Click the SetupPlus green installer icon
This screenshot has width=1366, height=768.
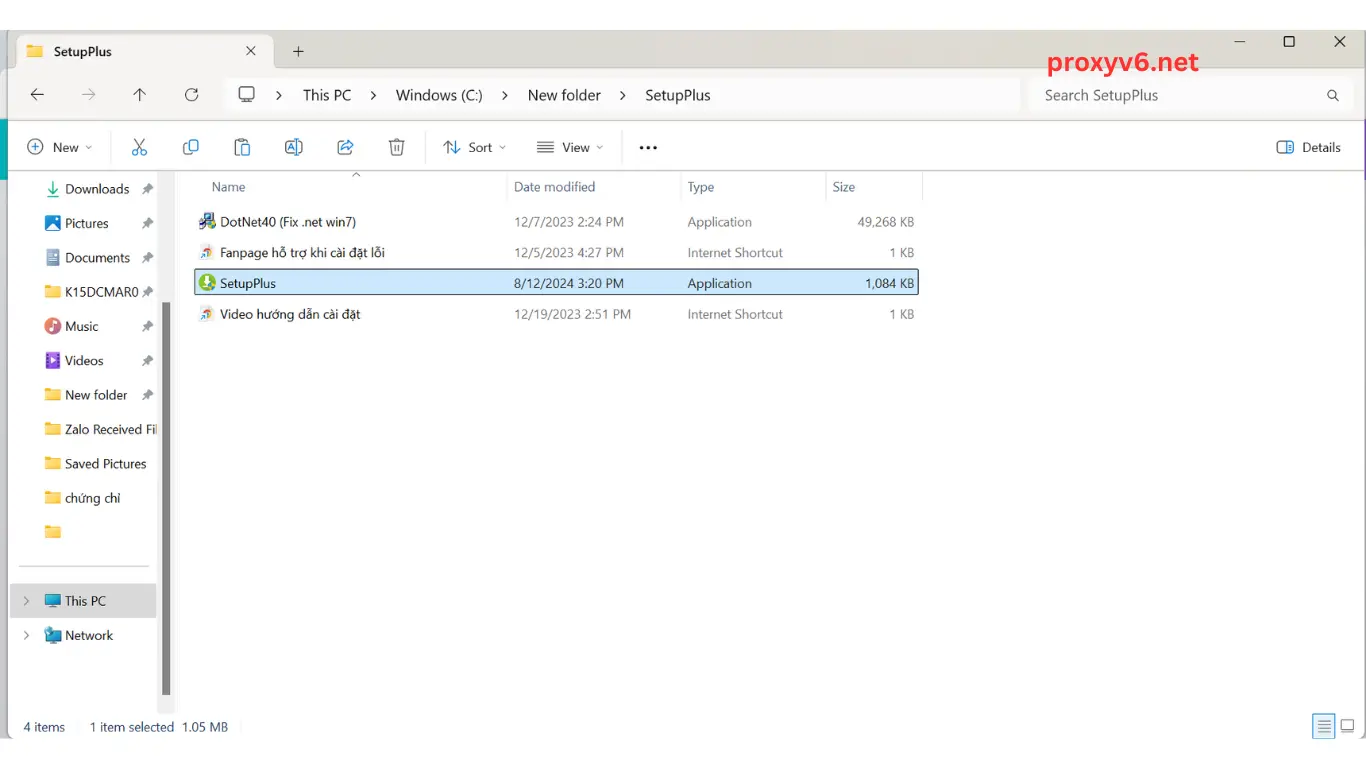[207, 283]
